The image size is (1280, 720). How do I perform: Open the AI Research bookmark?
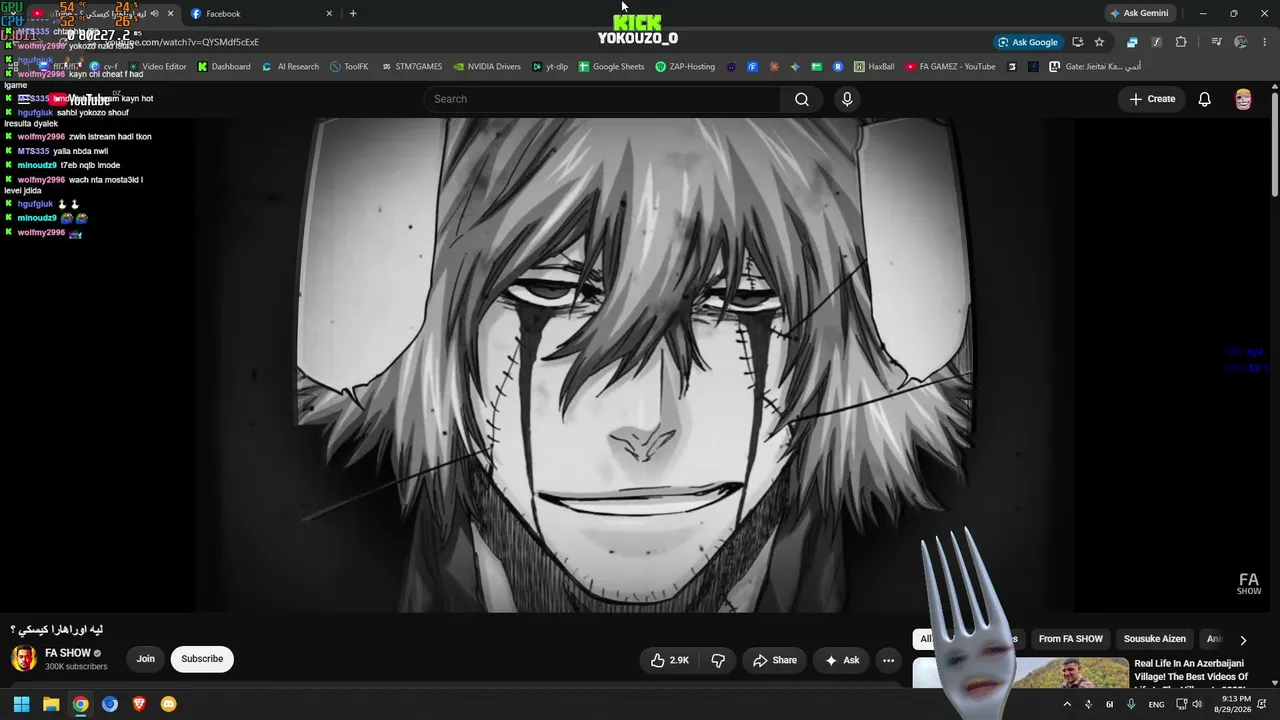[290, 67]
